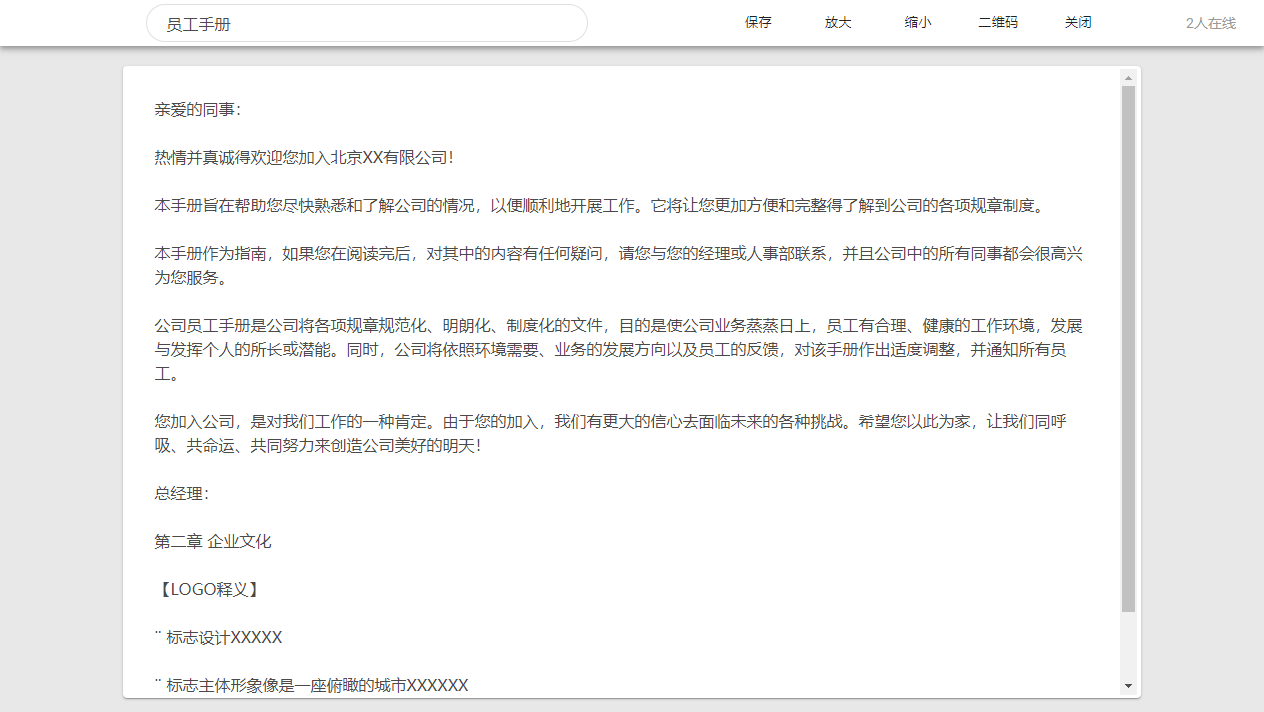This screenshot has height=712, width=1264.
Task: Click the vertical scrollbar thumb
Action: coord(1128,348)
